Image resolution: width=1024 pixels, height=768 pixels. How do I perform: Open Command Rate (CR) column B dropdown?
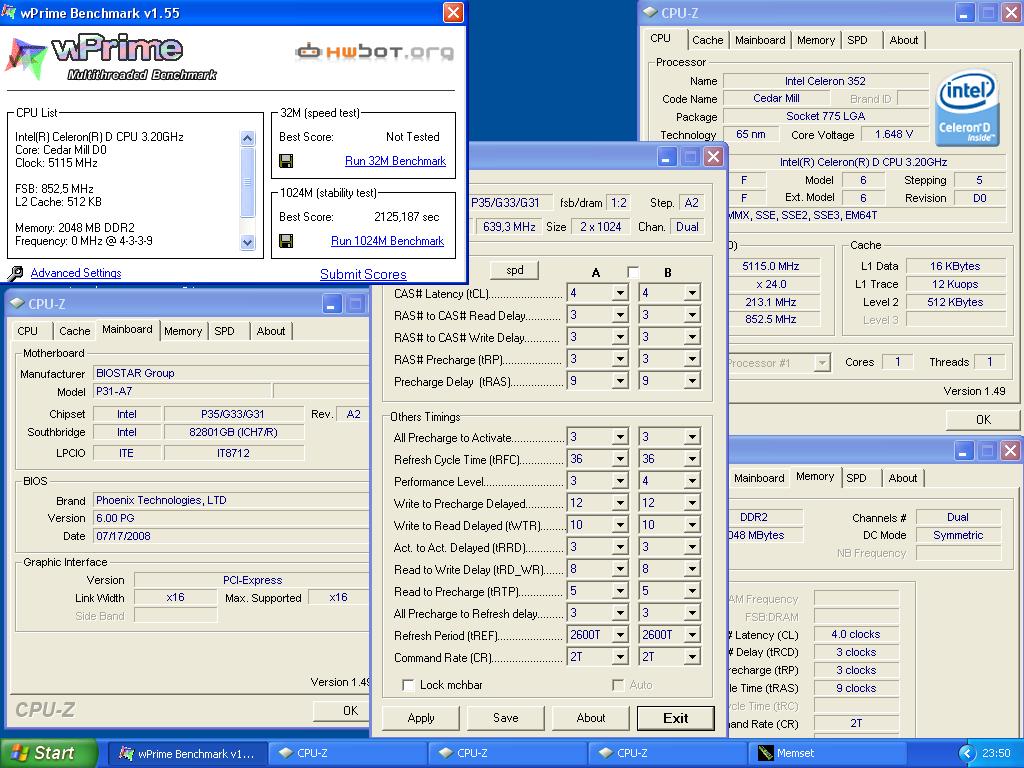coord(692,657)
